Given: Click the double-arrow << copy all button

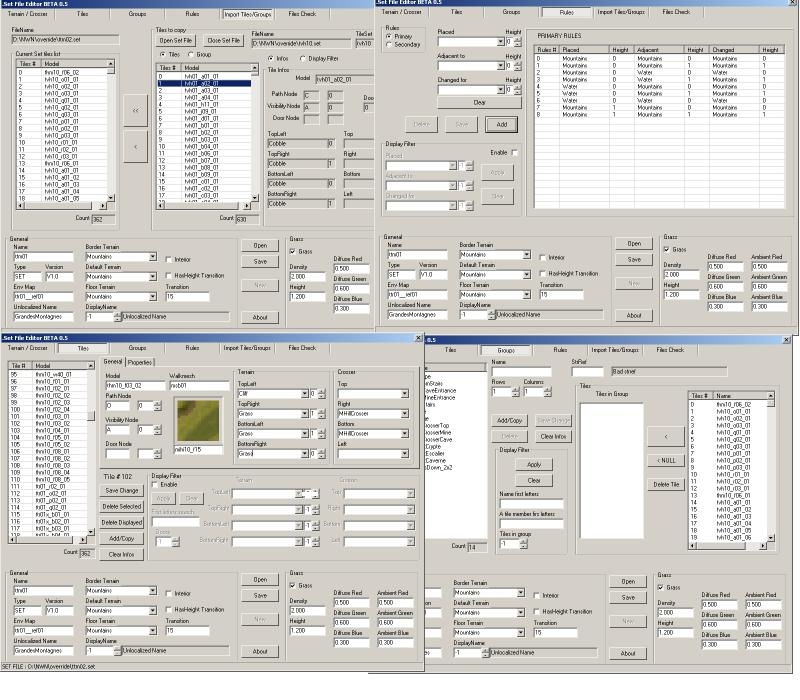Looking at the screenshot, I should point(135,111).
